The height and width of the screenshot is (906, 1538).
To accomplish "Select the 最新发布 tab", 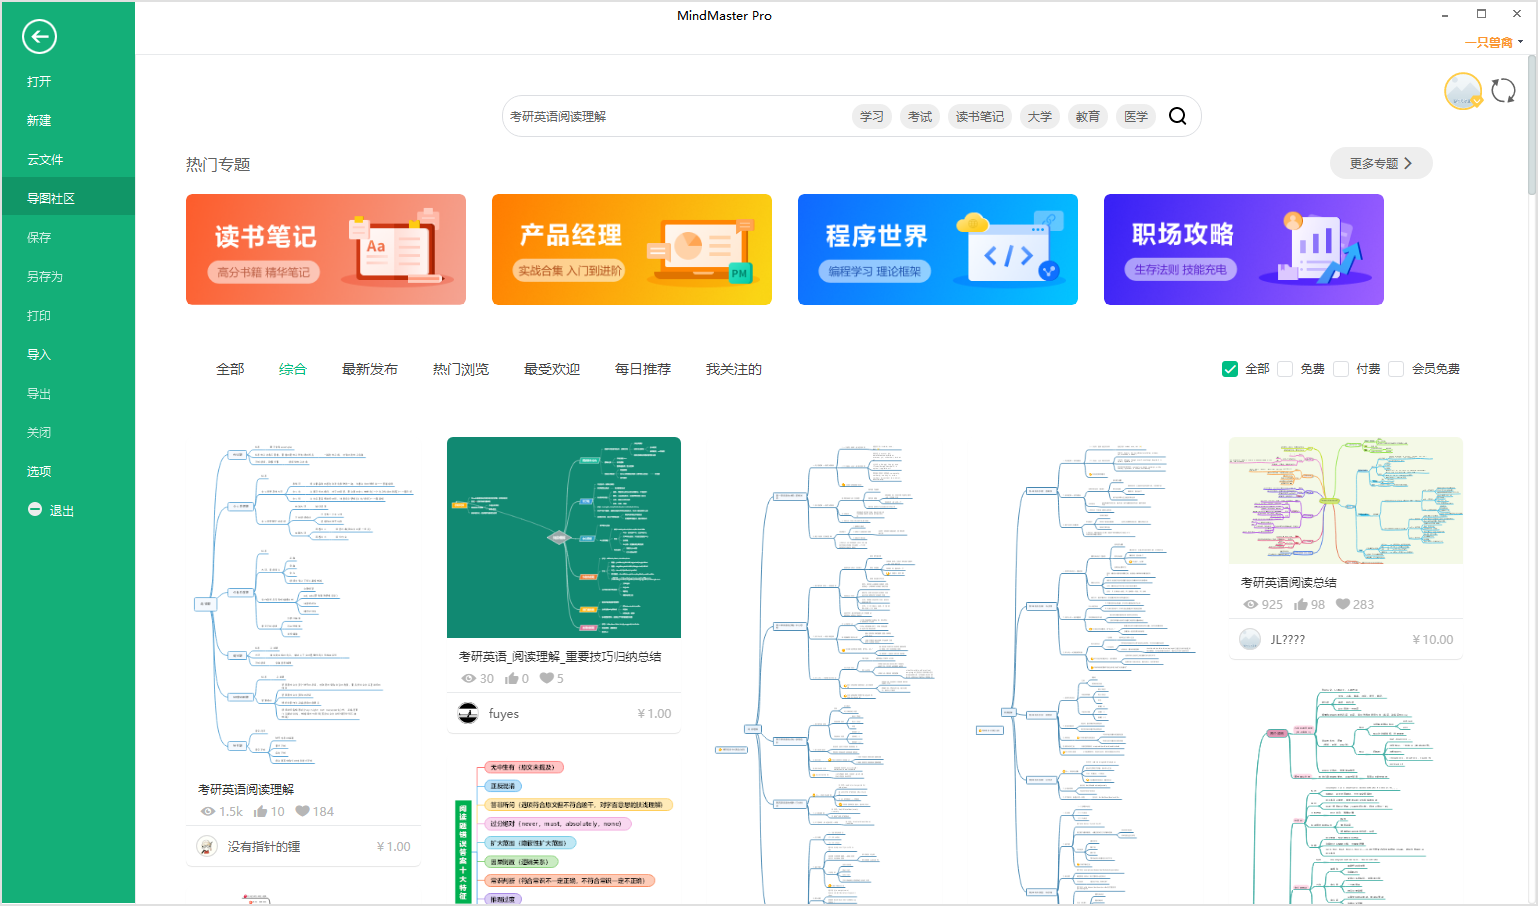I will (369, 369).
